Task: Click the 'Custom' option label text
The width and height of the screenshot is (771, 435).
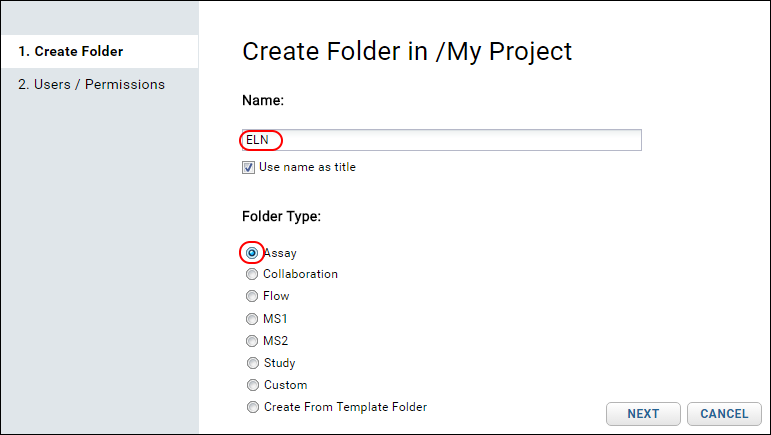Action: [286, 385]
